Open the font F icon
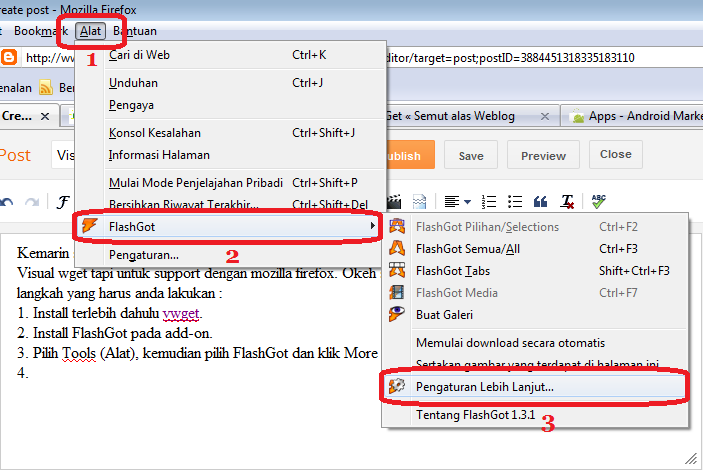The width and height of the screenshot is (703, 470). tap(62, 202)
